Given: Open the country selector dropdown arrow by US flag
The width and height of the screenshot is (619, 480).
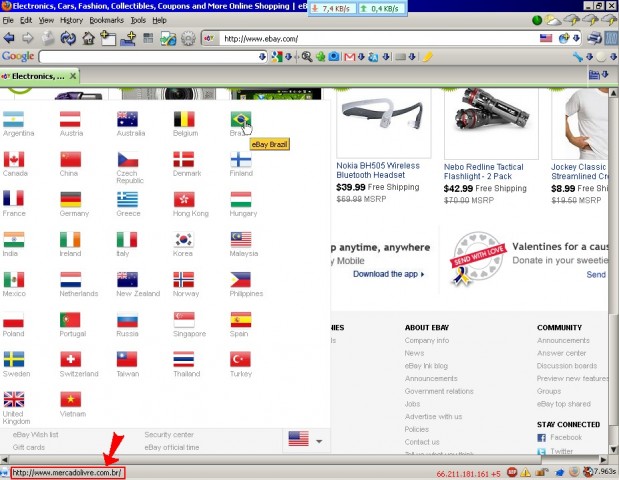Looking at the screenshot, I should click(319, 441).
